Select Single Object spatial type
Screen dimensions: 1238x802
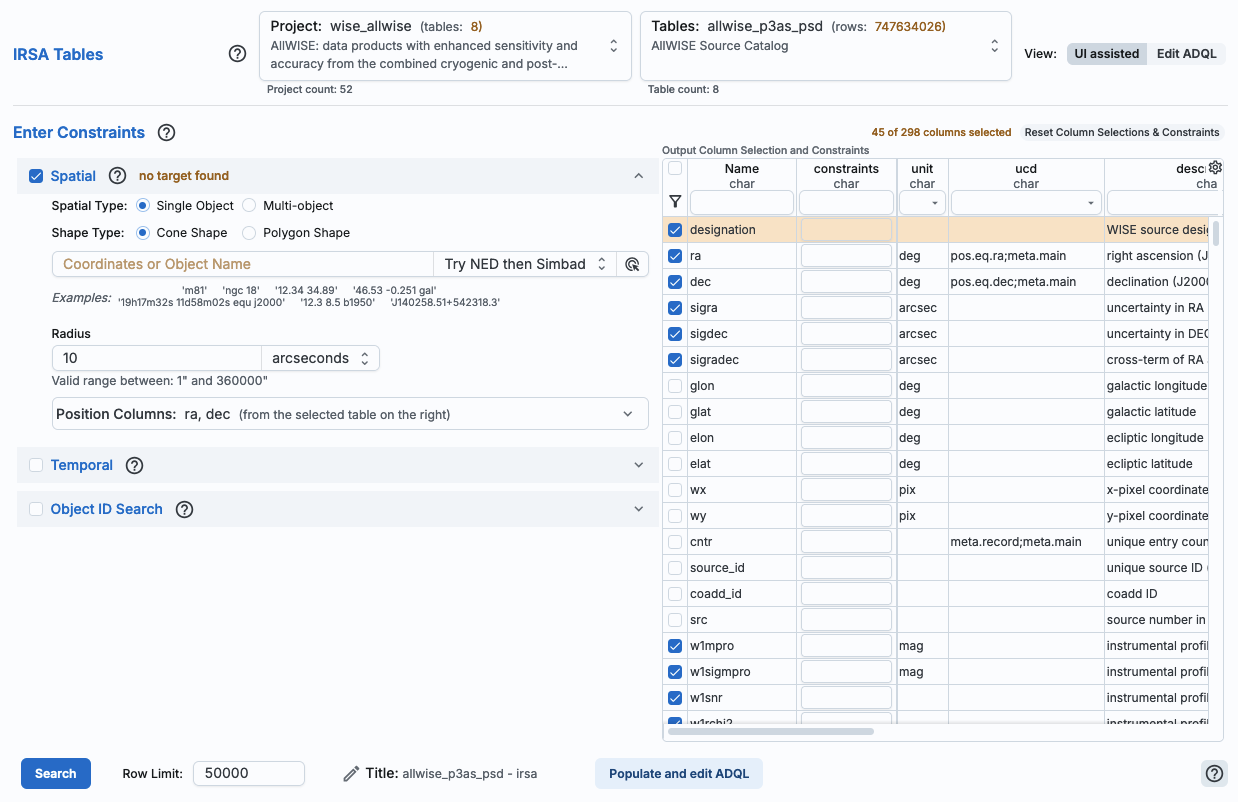click(x=143, y=205)
